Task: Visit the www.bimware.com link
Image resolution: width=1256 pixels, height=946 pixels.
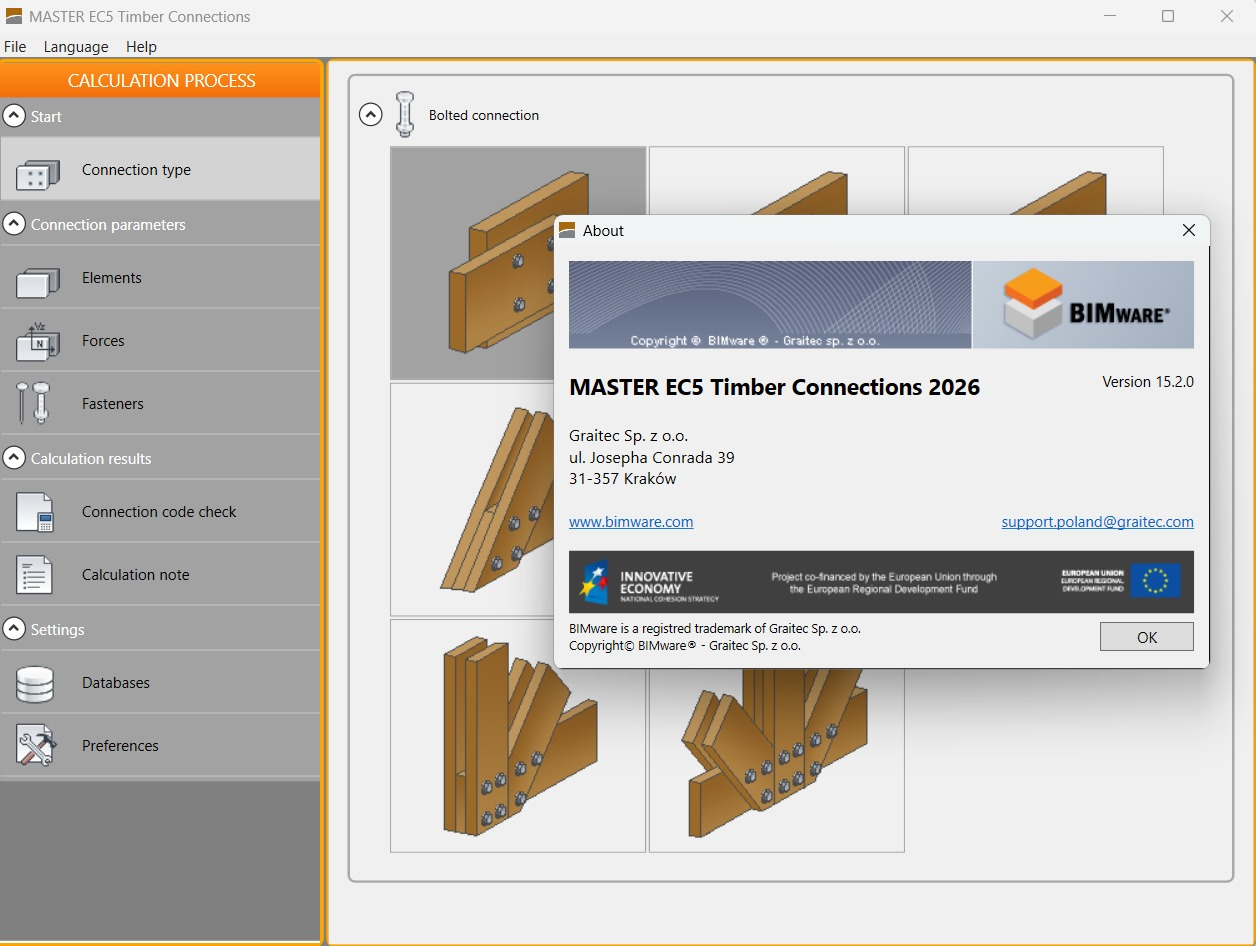Action: click(x=631, y=521)
